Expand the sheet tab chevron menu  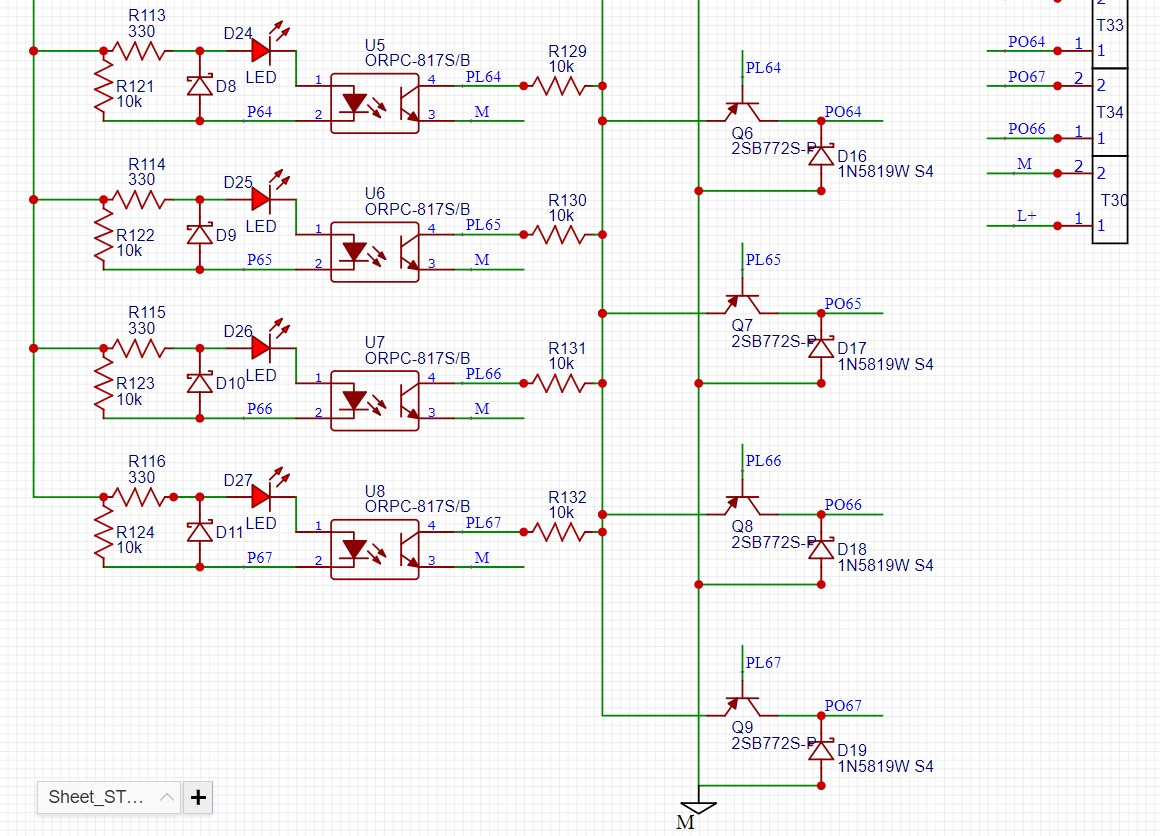(167, 797)
